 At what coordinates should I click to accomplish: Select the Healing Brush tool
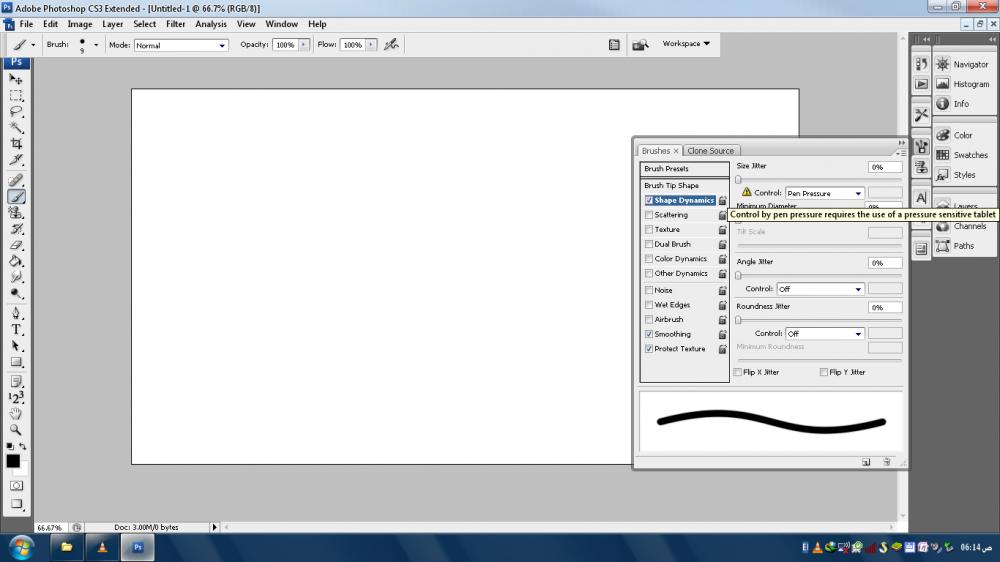point(16,181)
